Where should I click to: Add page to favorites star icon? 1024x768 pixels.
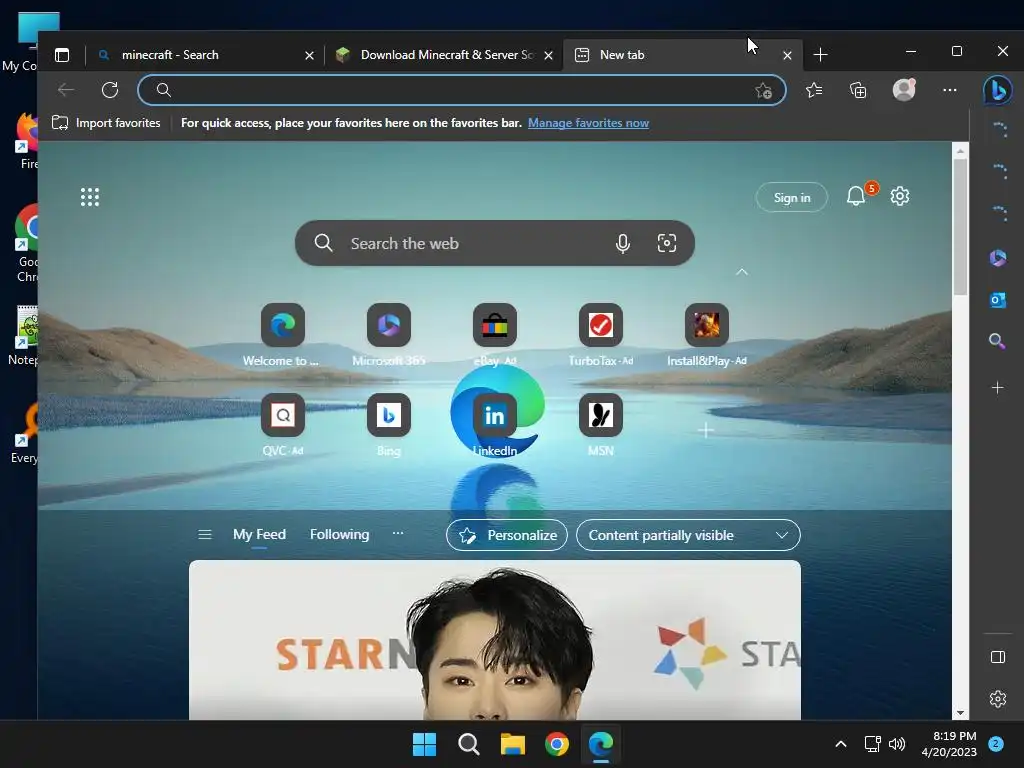pos(763,91)
